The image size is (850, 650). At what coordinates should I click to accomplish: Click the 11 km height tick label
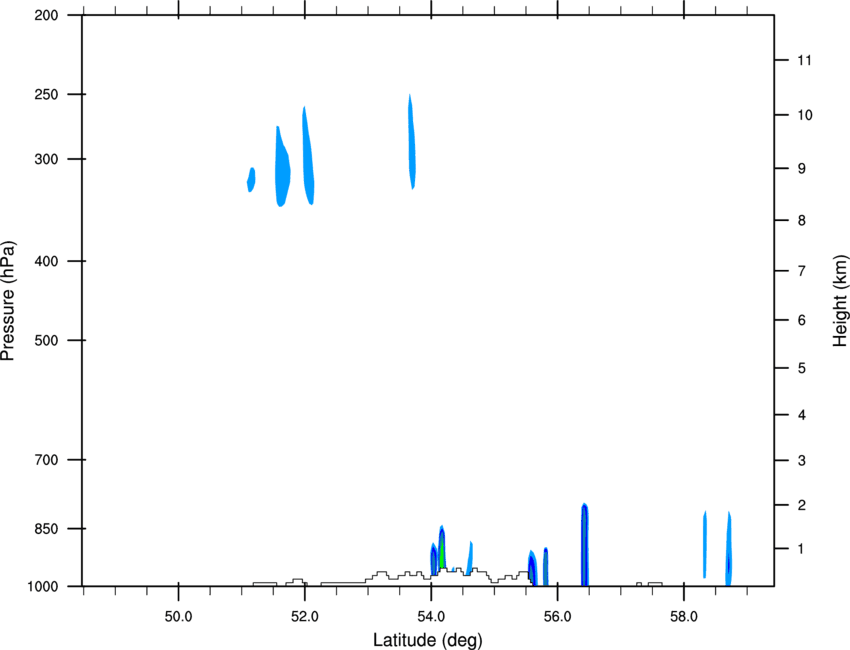coord(804,60)
